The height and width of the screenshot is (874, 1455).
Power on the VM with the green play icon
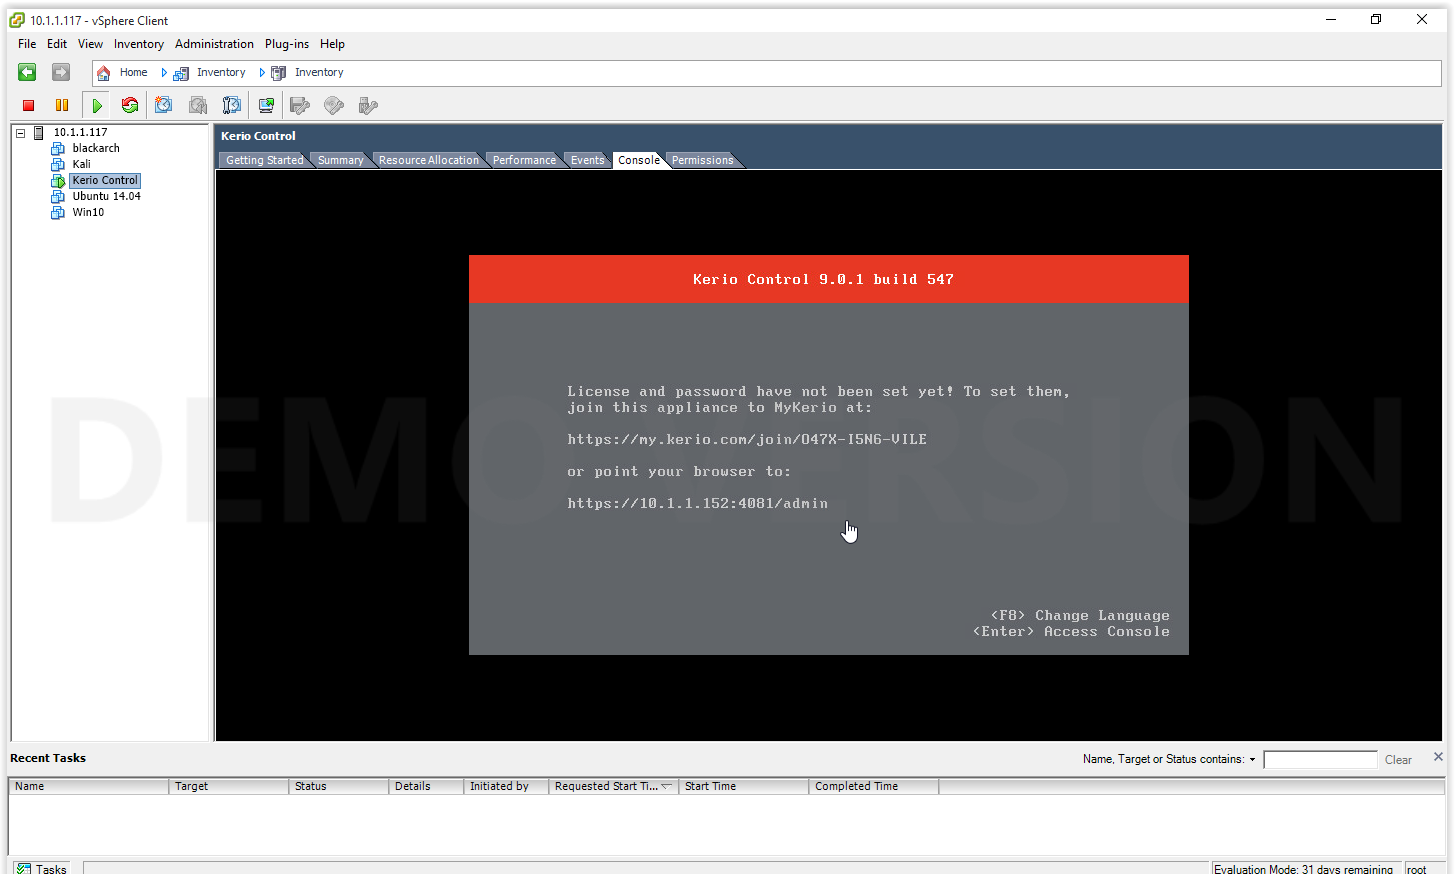(x=97, y=105)
